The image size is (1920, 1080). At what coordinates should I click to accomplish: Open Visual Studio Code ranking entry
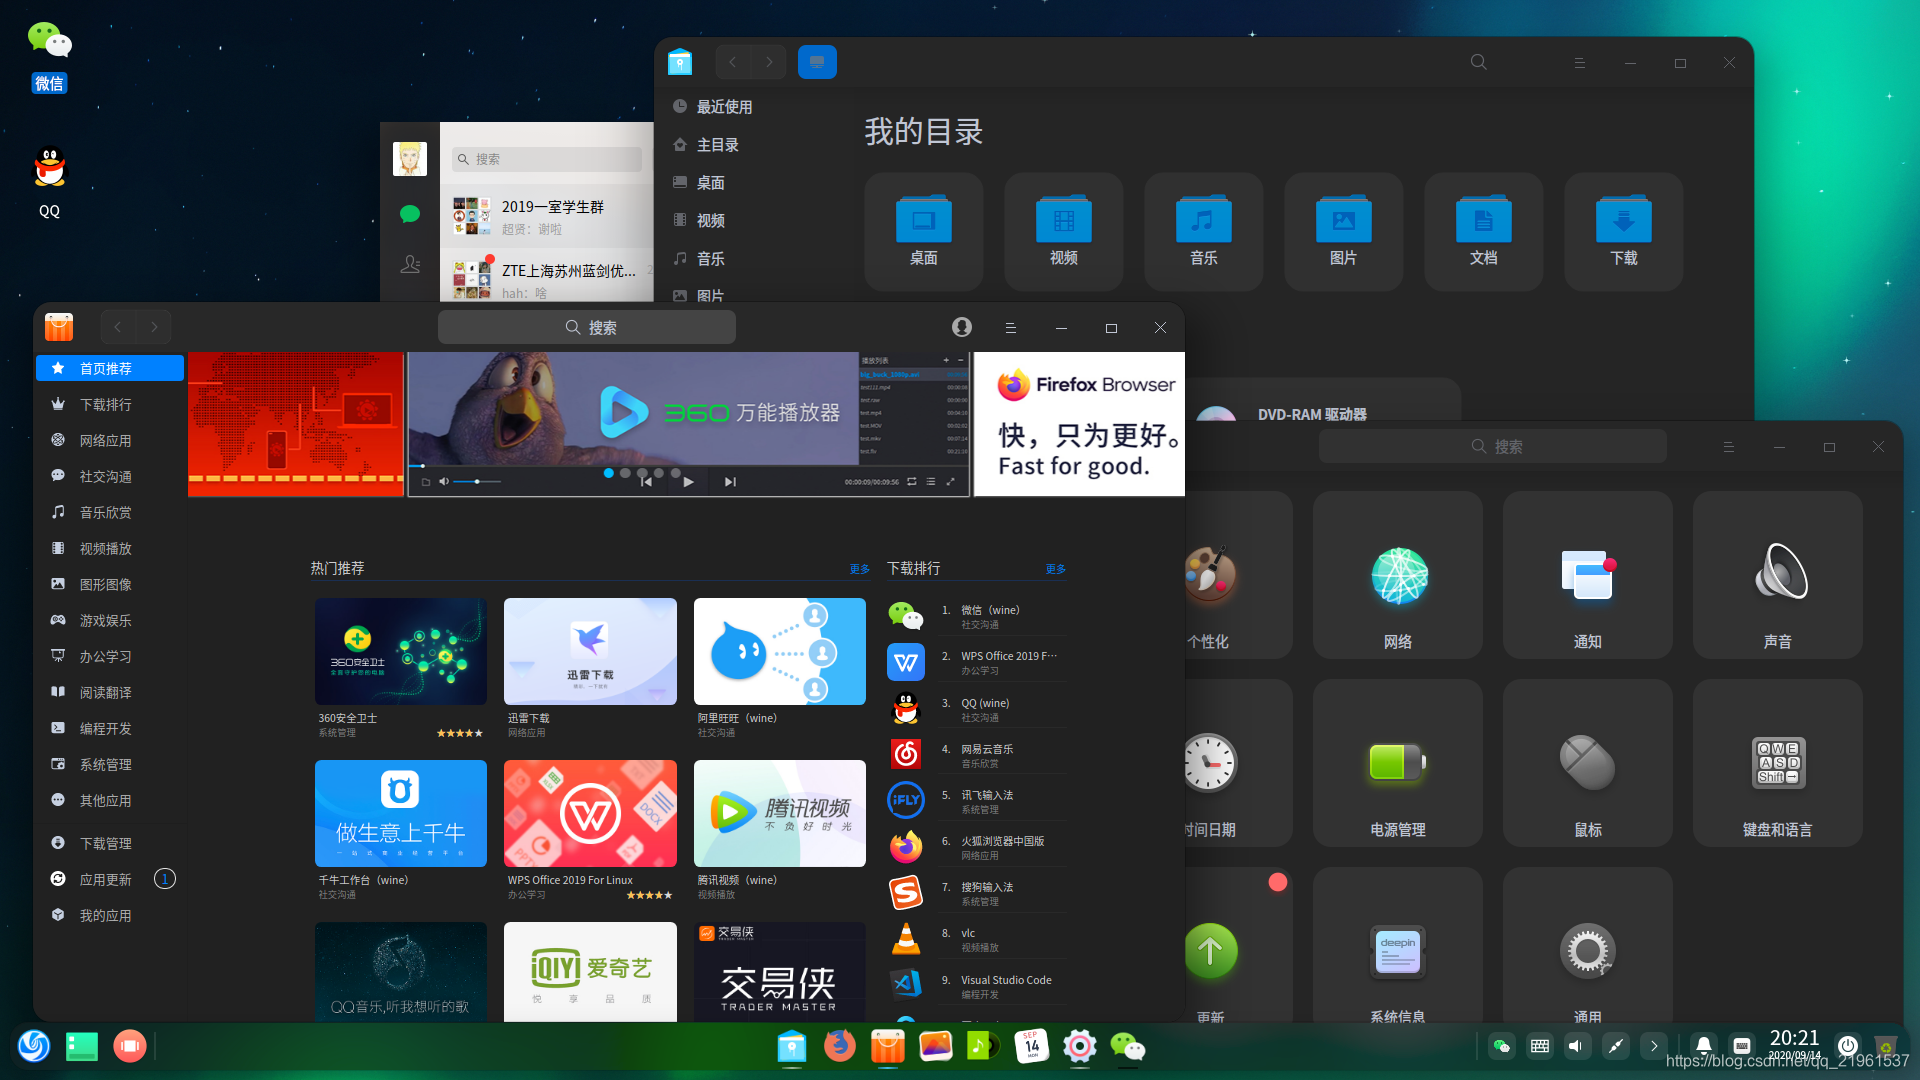coord(977,986)
